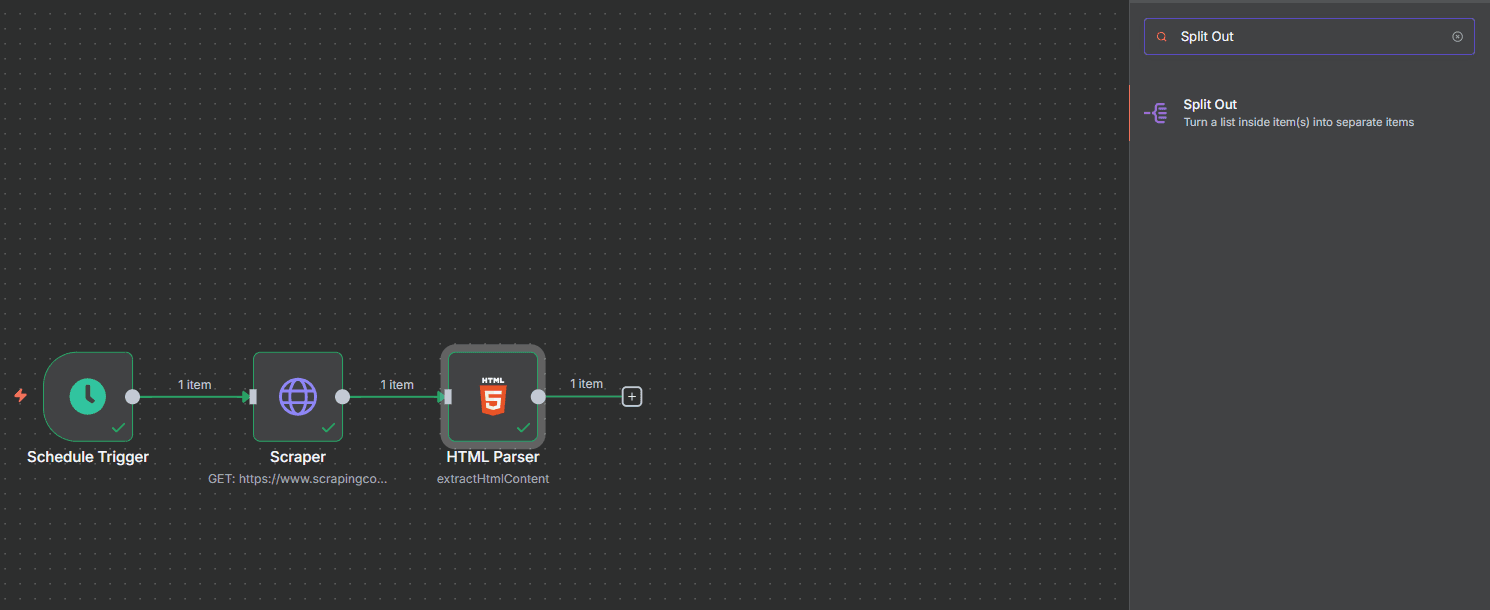Select the HTML Parser node icon

[493, 396]
